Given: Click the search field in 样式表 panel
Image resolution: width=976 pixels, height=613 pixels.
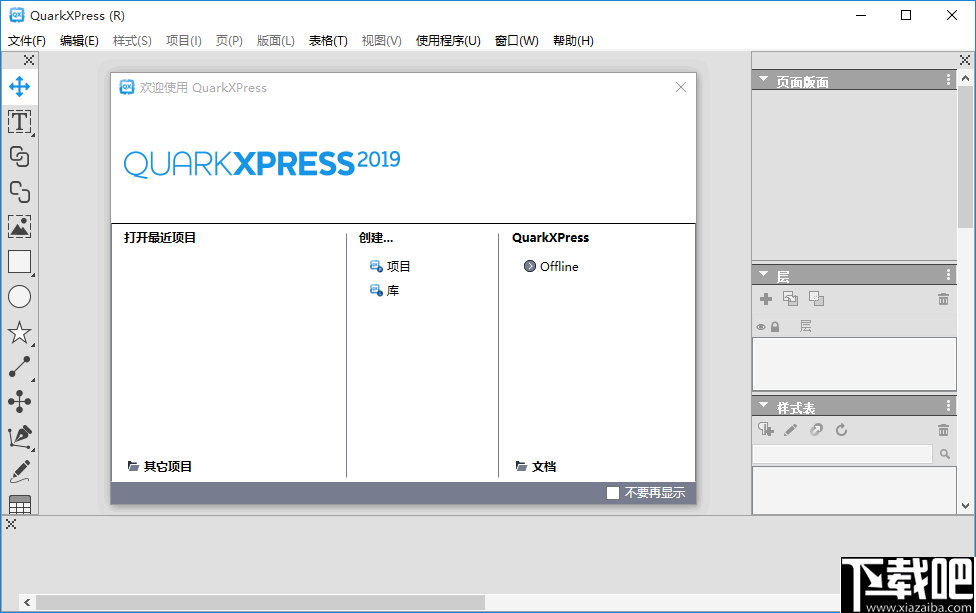Looking at the screenshot, I should pos(842,453).
